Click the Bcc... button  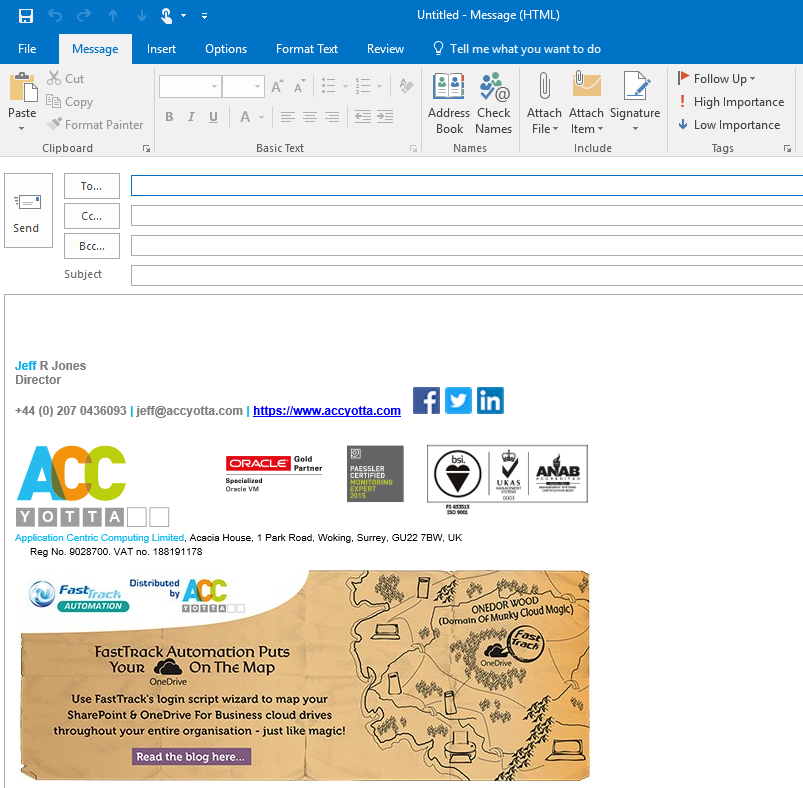tap(92, 246)
